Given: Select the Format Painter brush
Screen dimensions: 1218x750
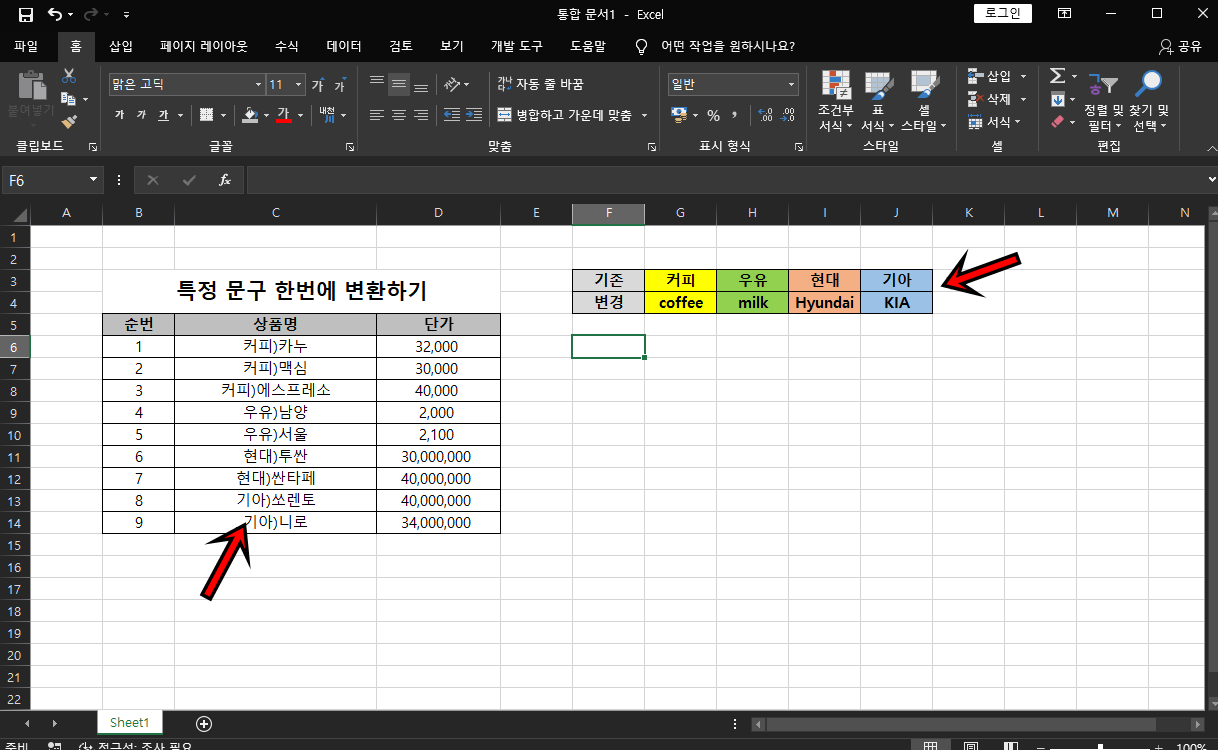Looking at the screenshot, I should 69,122.
